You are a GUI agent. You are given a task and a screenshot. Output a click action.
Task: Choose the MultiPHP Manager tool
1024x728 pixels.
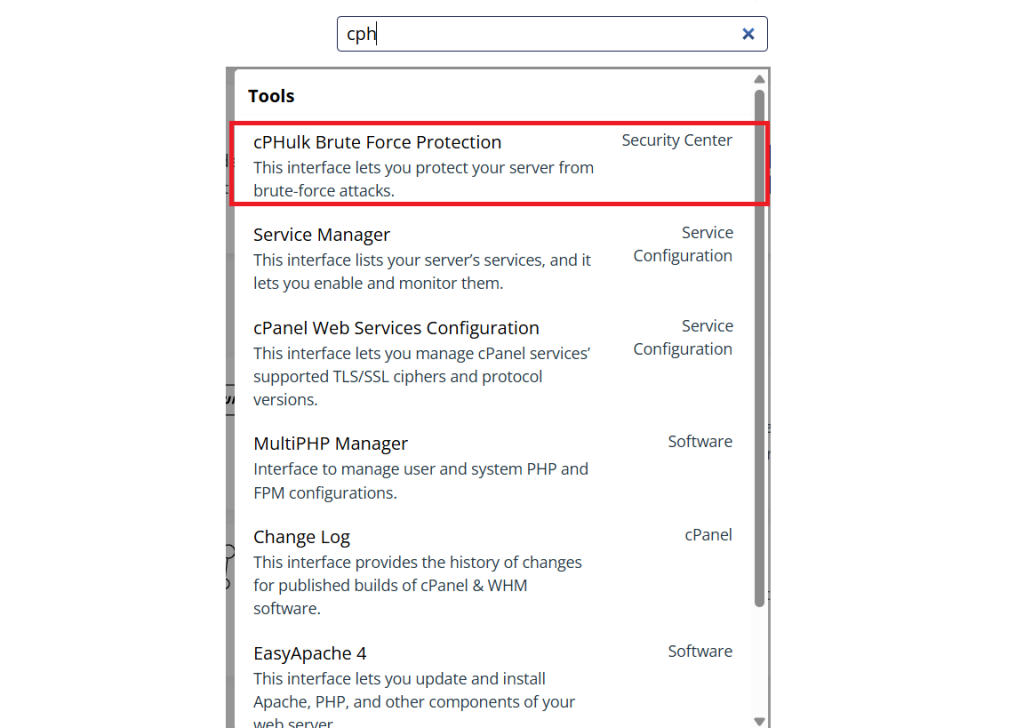coord(330,444)
